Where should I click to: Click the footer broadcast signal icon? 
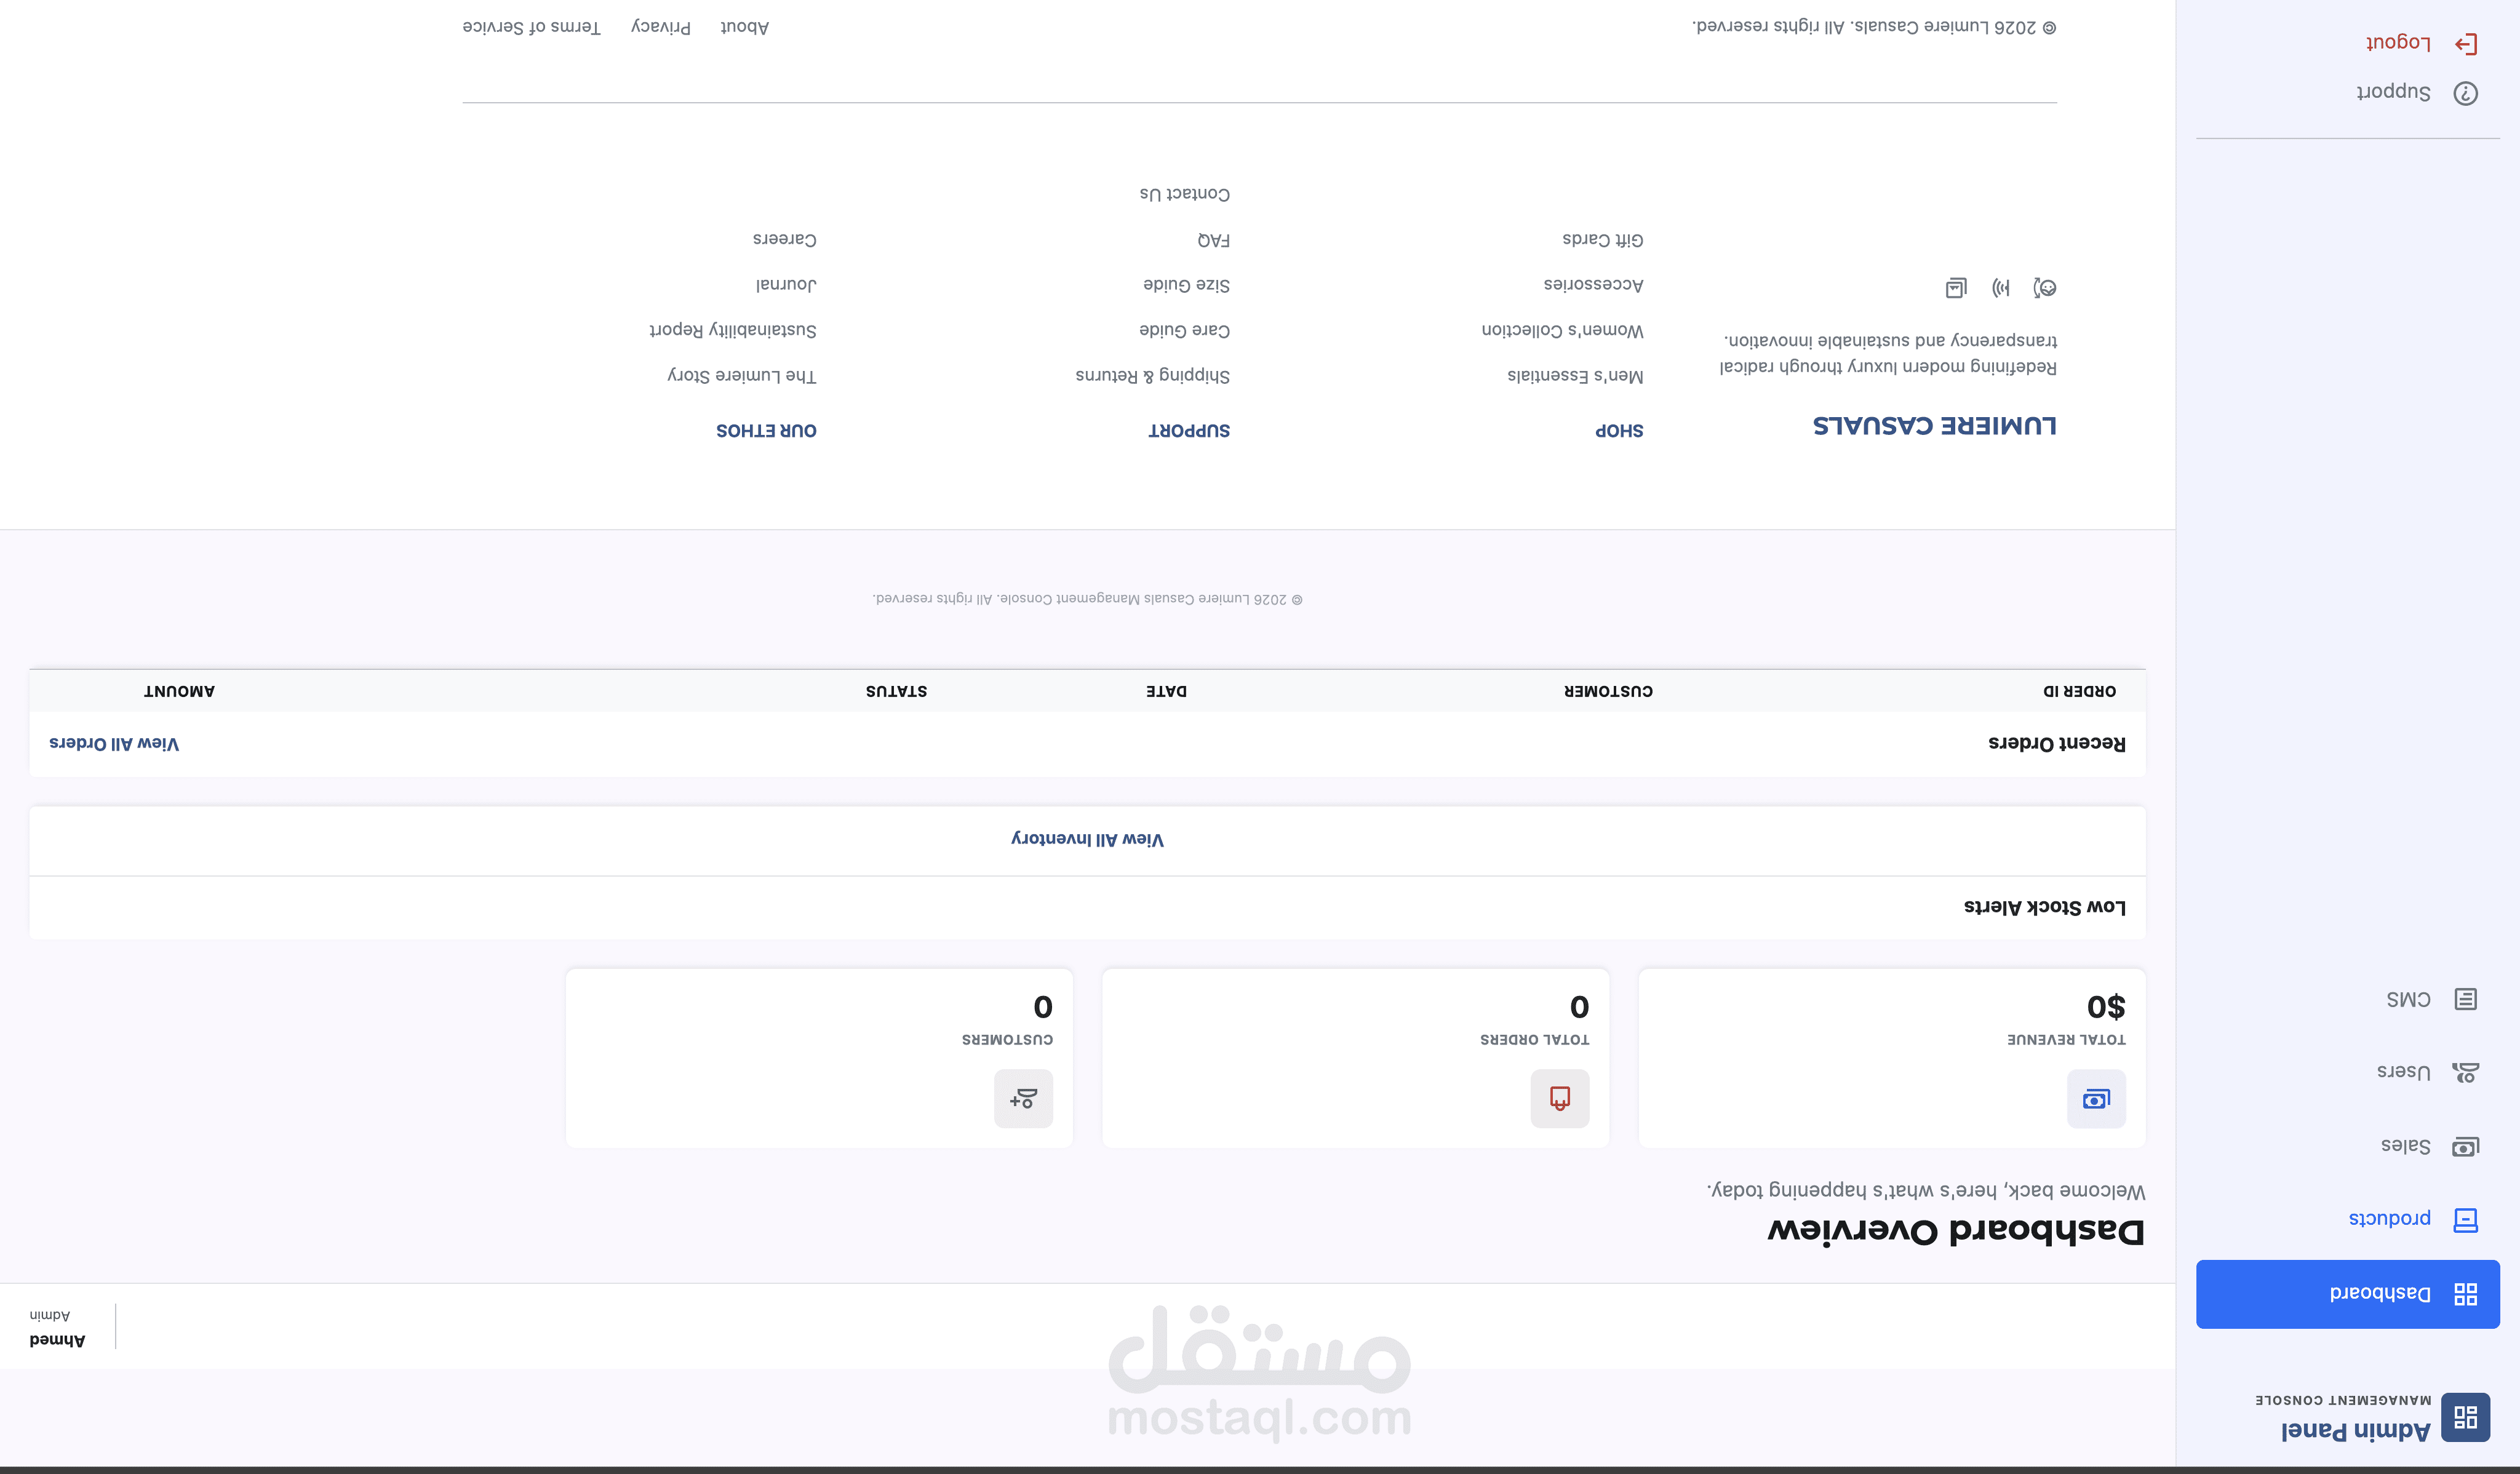[x=2000, y=288]
